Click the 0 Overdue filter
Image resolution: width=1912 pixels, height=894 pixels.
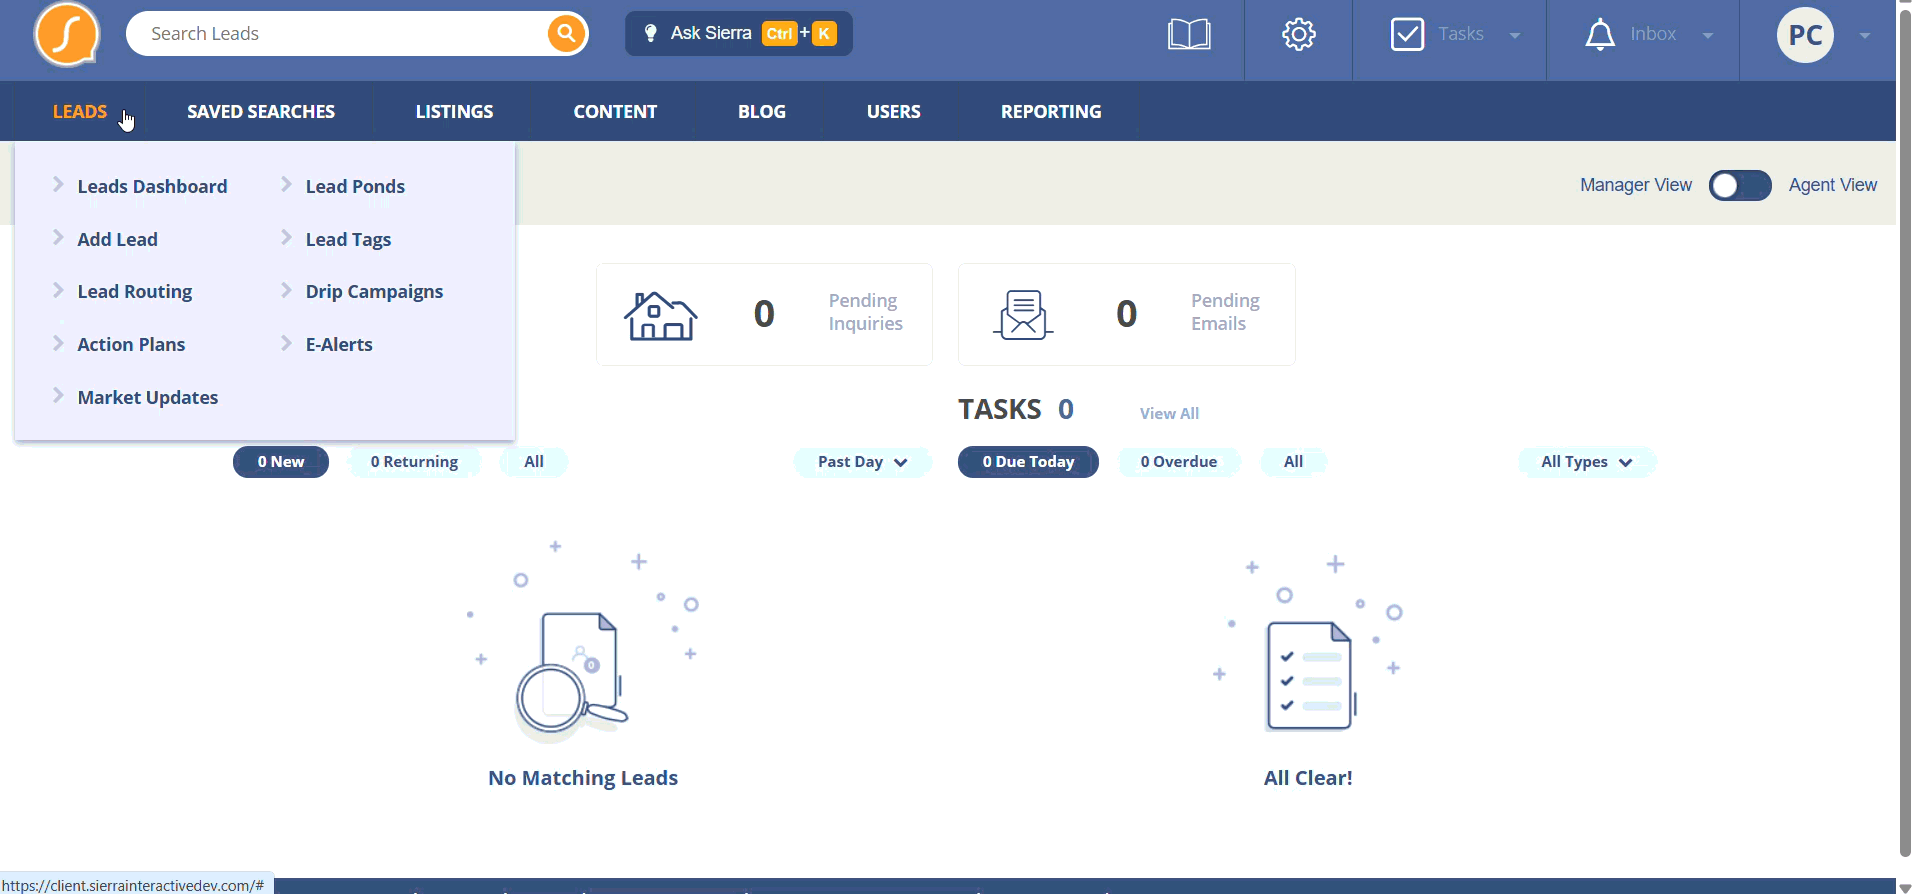tap(1179, 462)
